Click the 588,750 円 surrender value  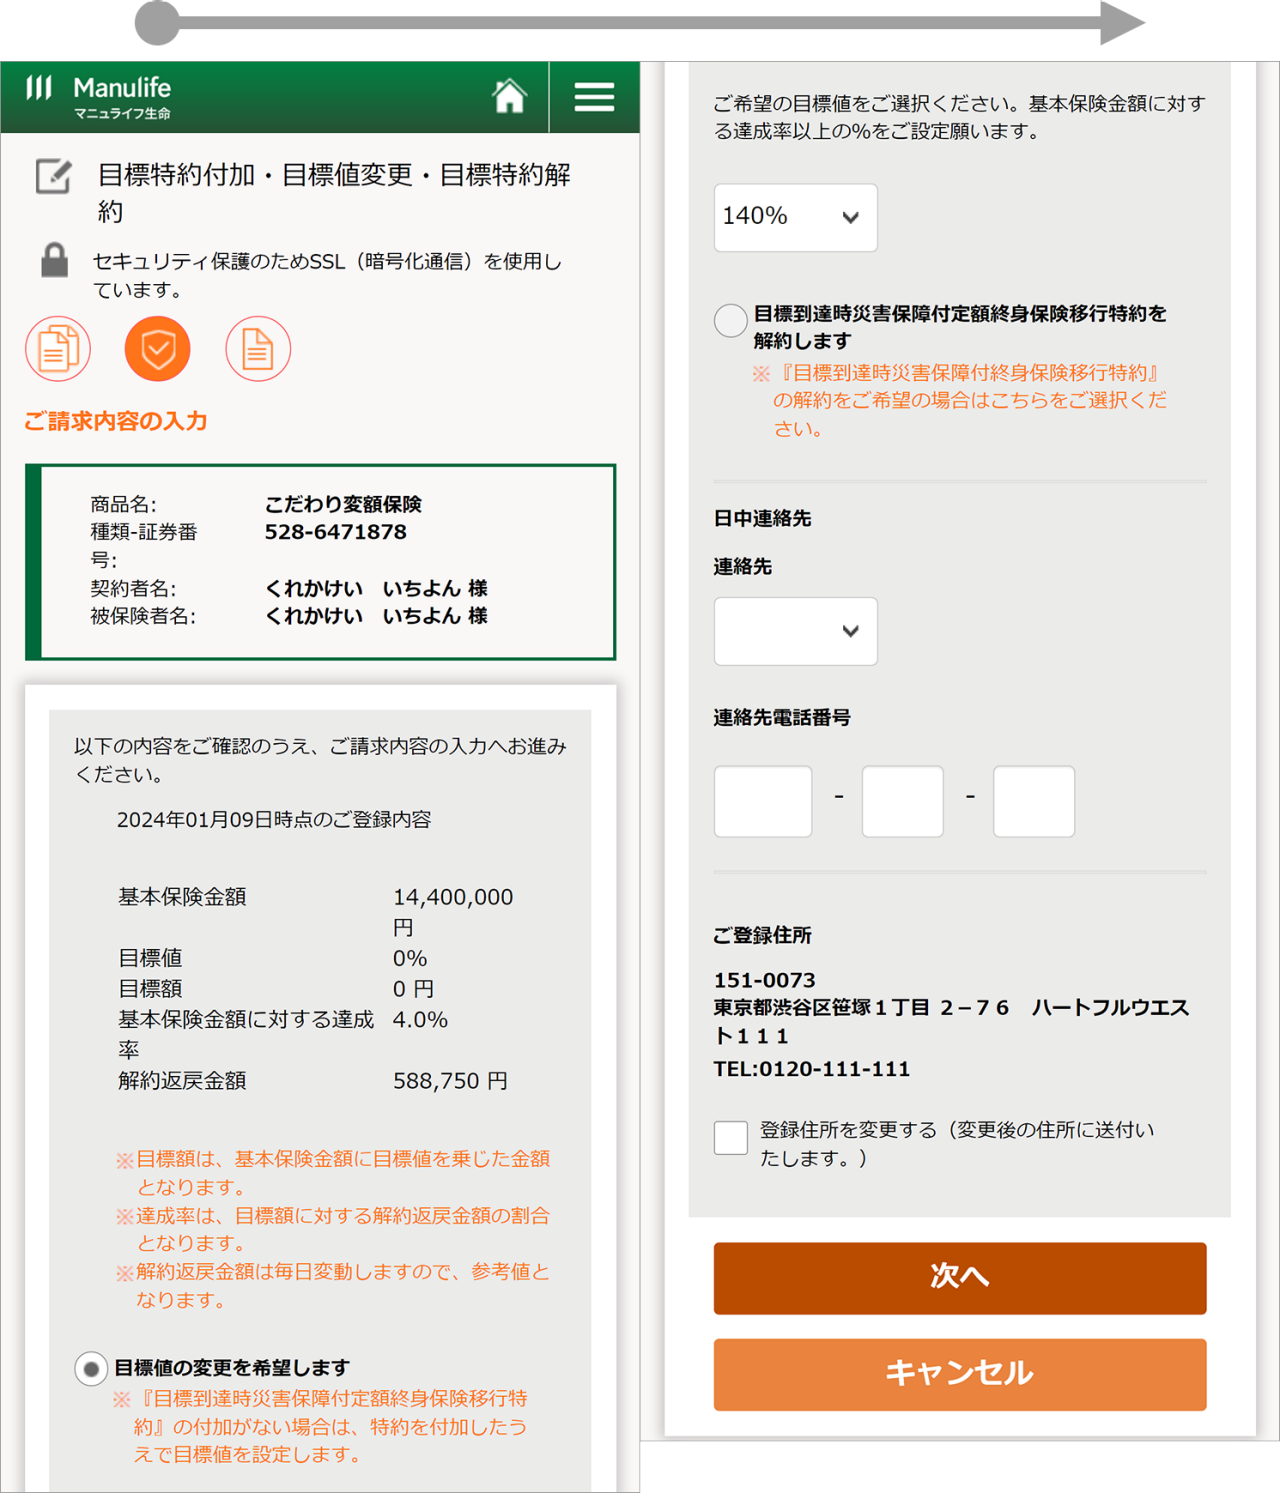(x=451, y=1081)
